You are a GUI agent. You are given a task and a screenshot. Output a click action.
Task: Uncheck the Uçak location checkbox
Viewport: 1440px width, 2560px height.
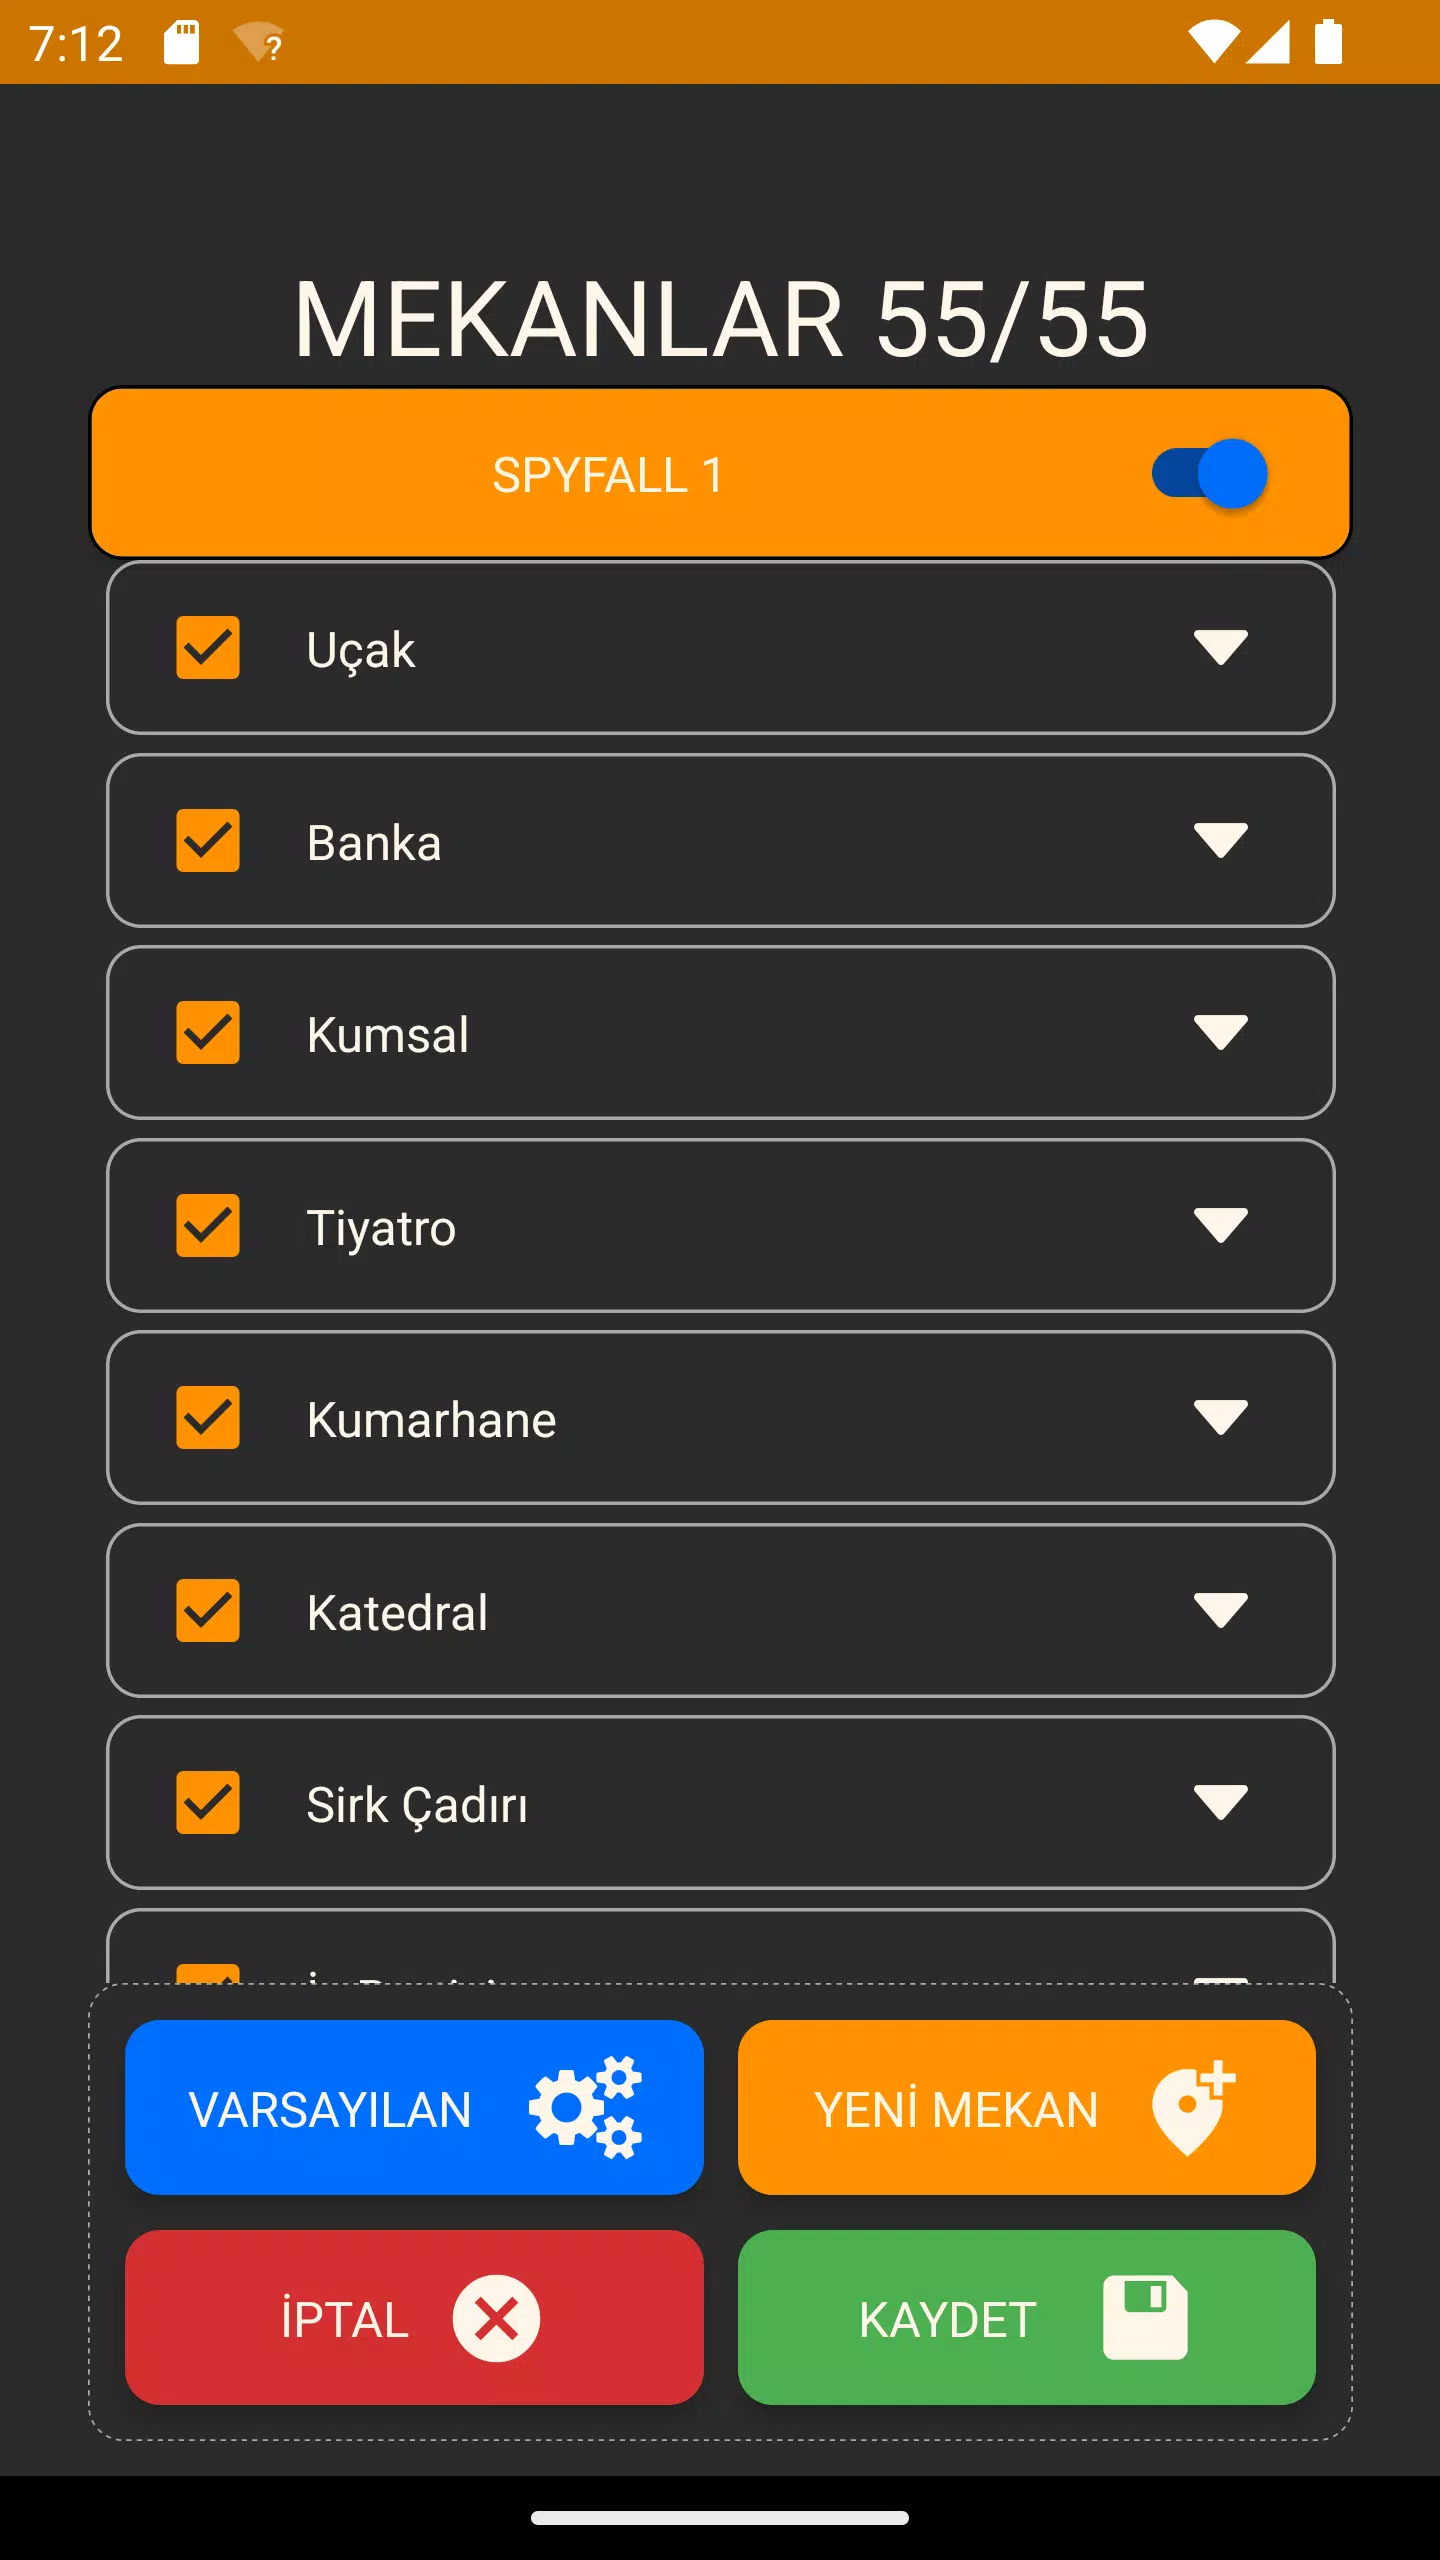click(208, 648)
